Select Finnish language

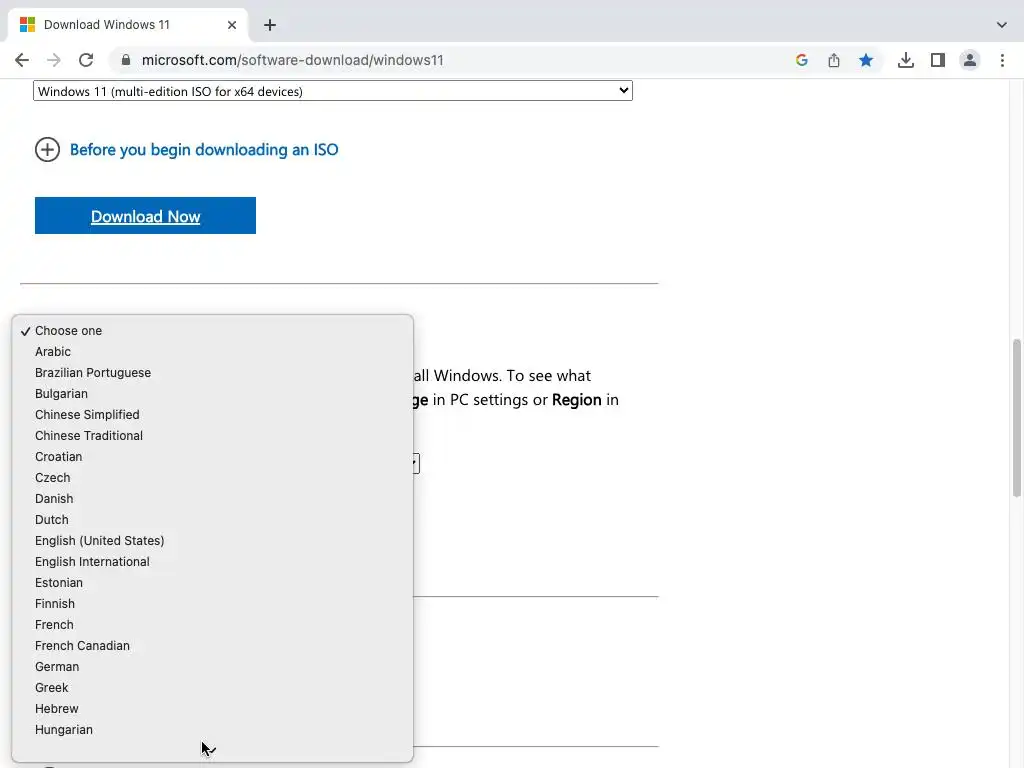click(212, 603)
